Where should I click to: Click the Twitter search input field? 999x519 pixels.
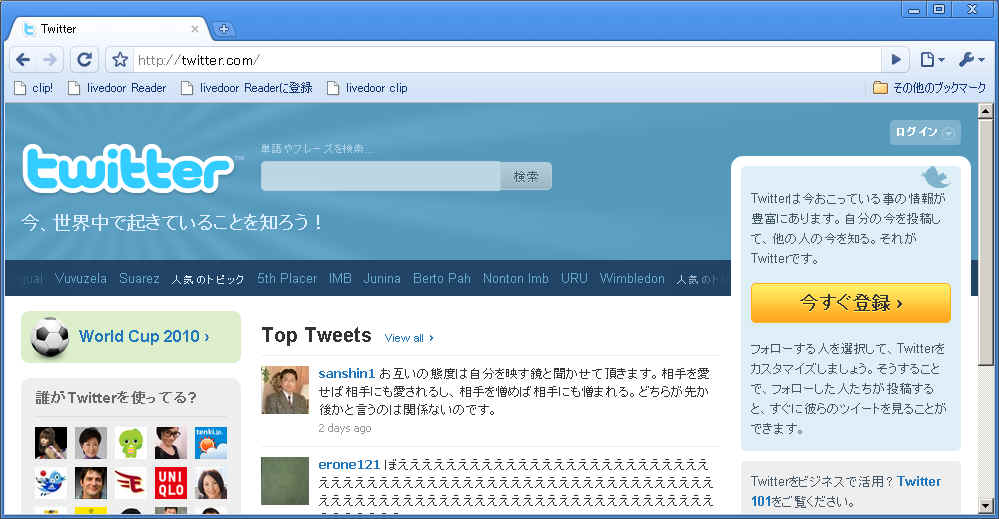coord(380,176)
